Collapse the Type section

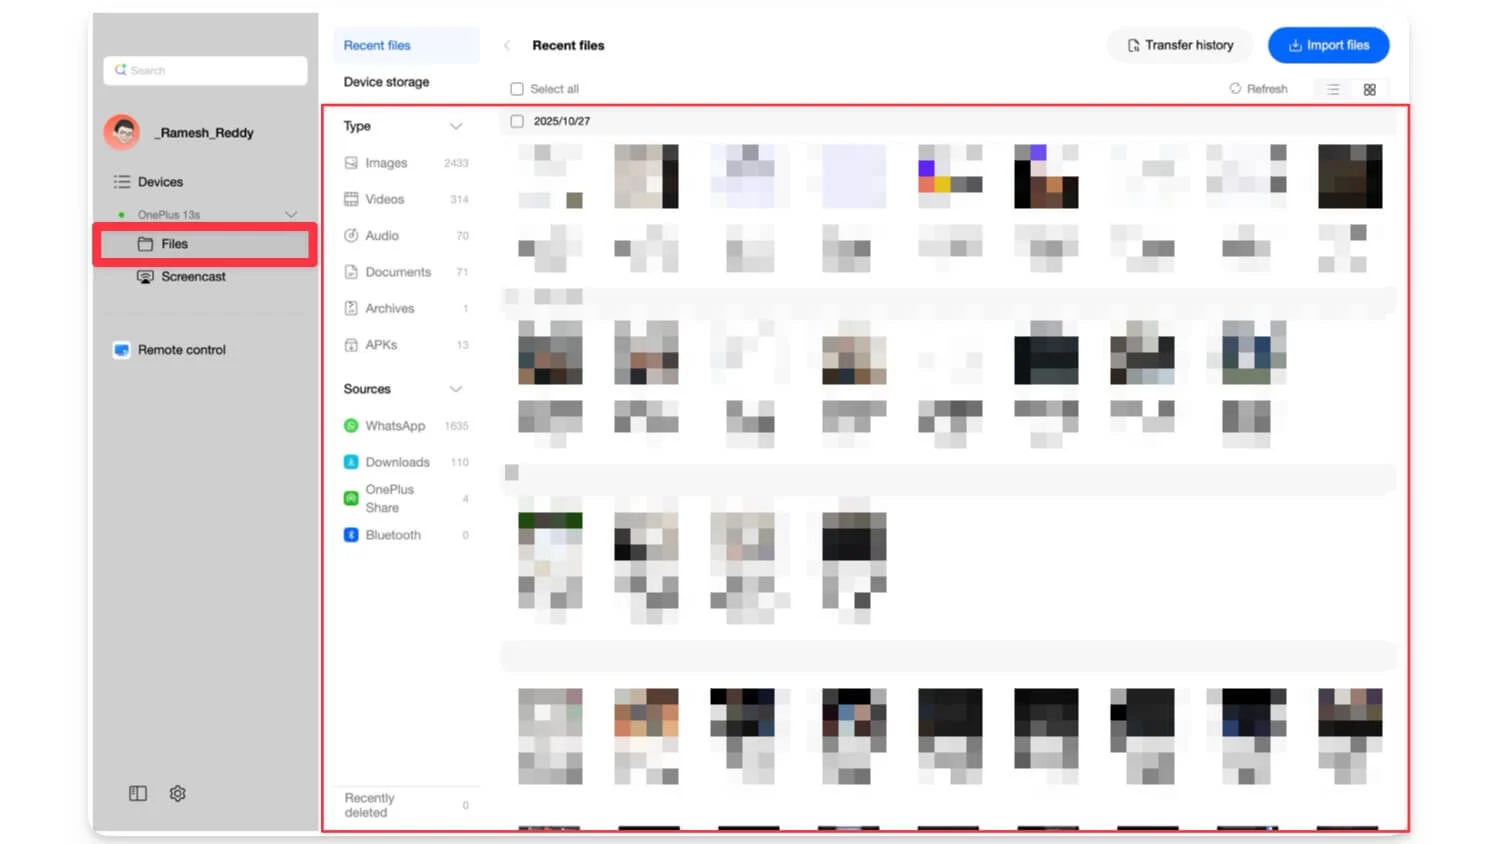pyautogui.click(x=457, y=126)
